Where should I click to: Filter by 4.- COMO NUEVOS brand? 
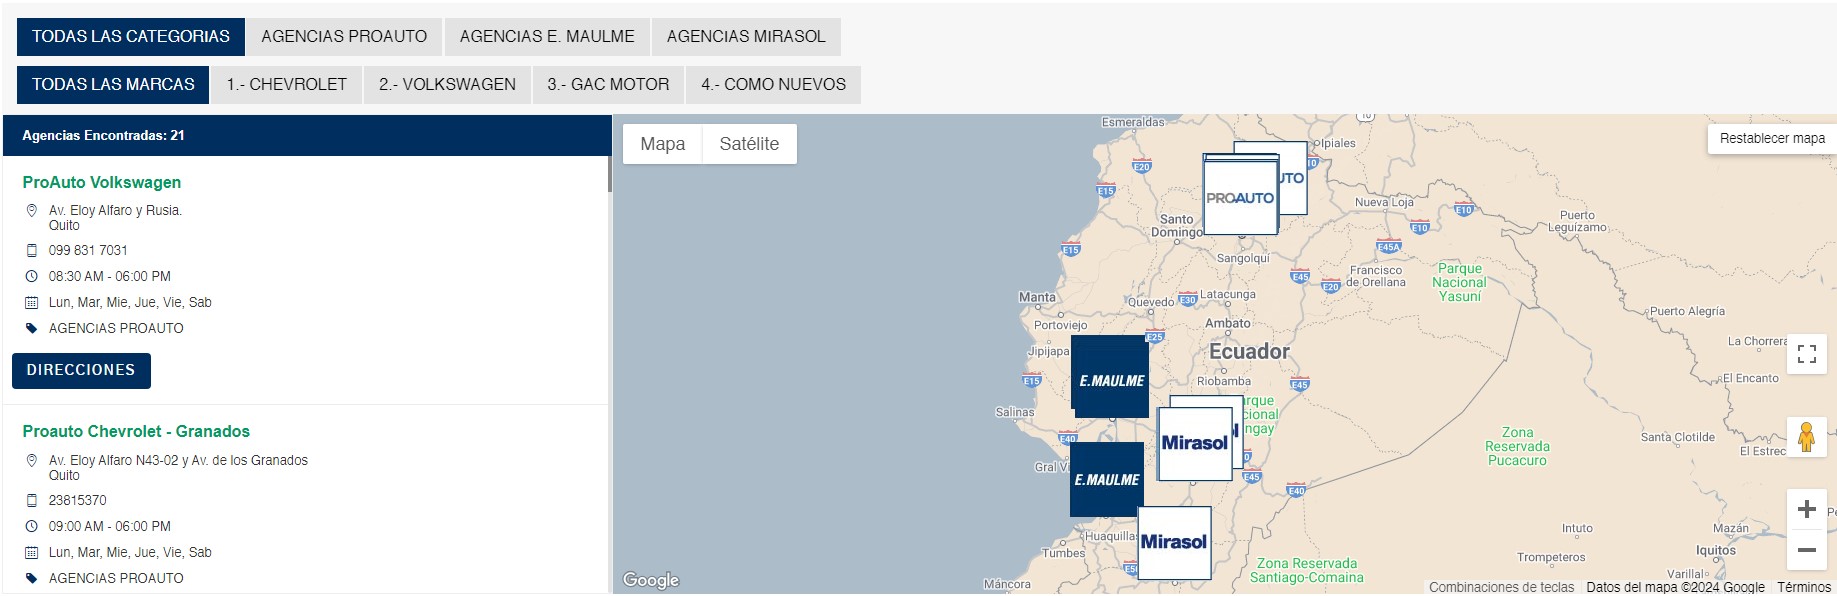point(773,85)
